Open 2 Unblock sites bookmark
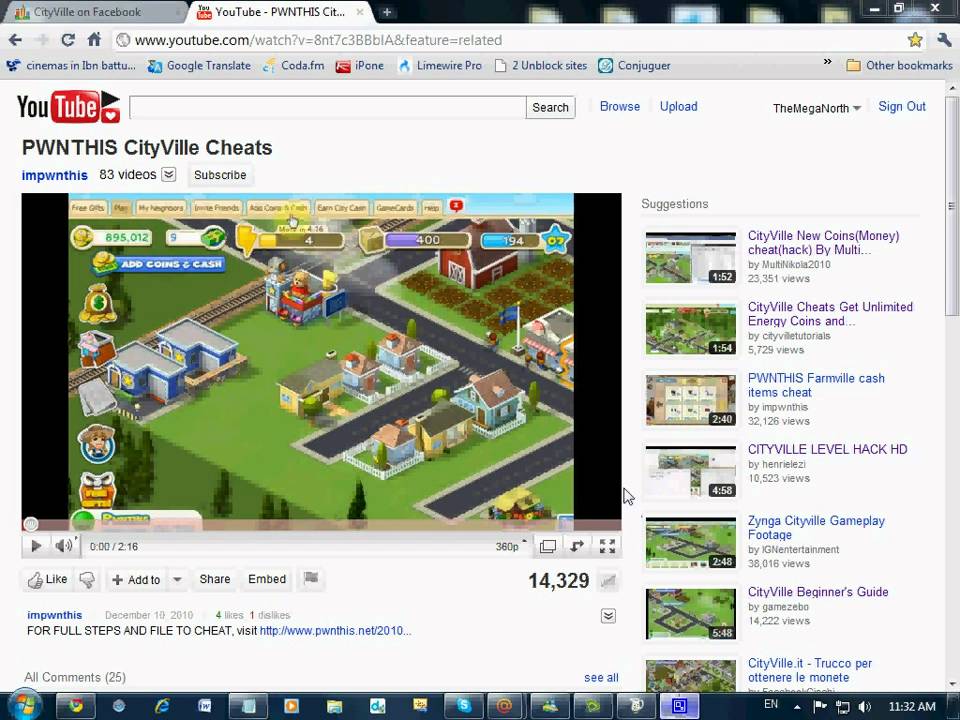The height and width of the screenshot is (720, 960). point(541,66)
